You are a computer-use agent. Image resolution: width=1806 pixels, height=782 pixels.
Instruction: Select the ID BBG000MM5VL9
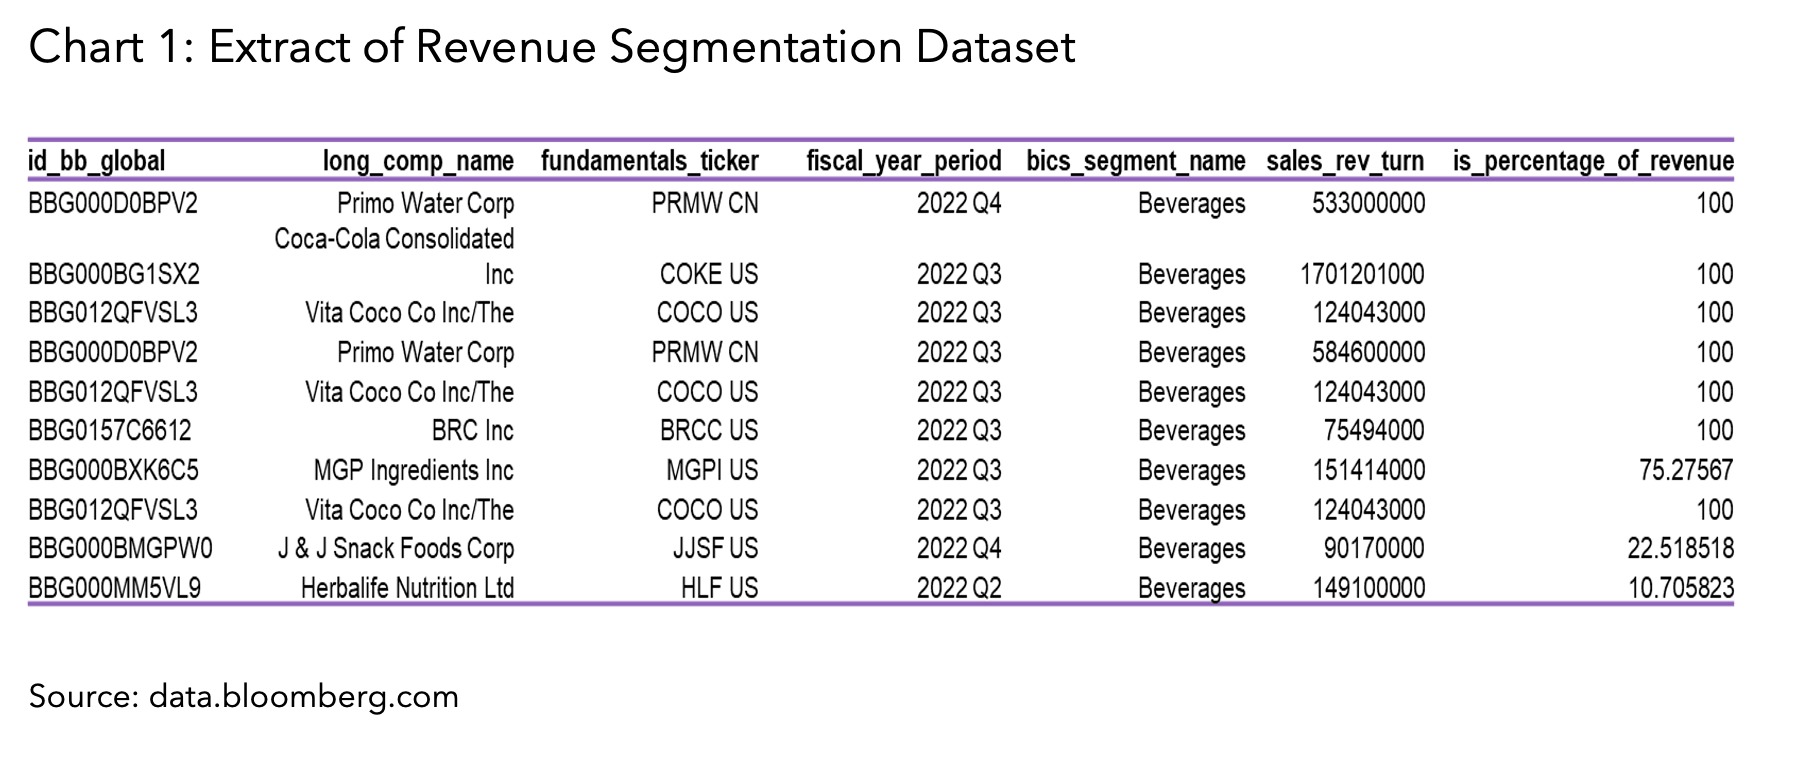115,588
